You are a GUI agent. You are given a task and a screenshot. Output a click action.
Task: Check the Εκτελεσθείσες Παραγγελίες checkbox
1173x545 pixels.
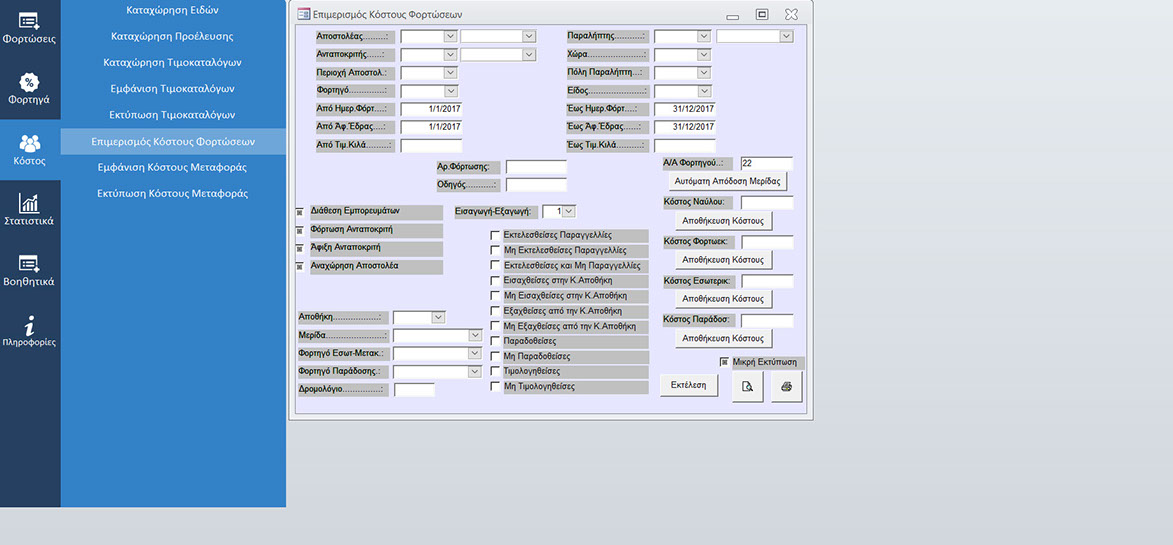click(495, 236)
